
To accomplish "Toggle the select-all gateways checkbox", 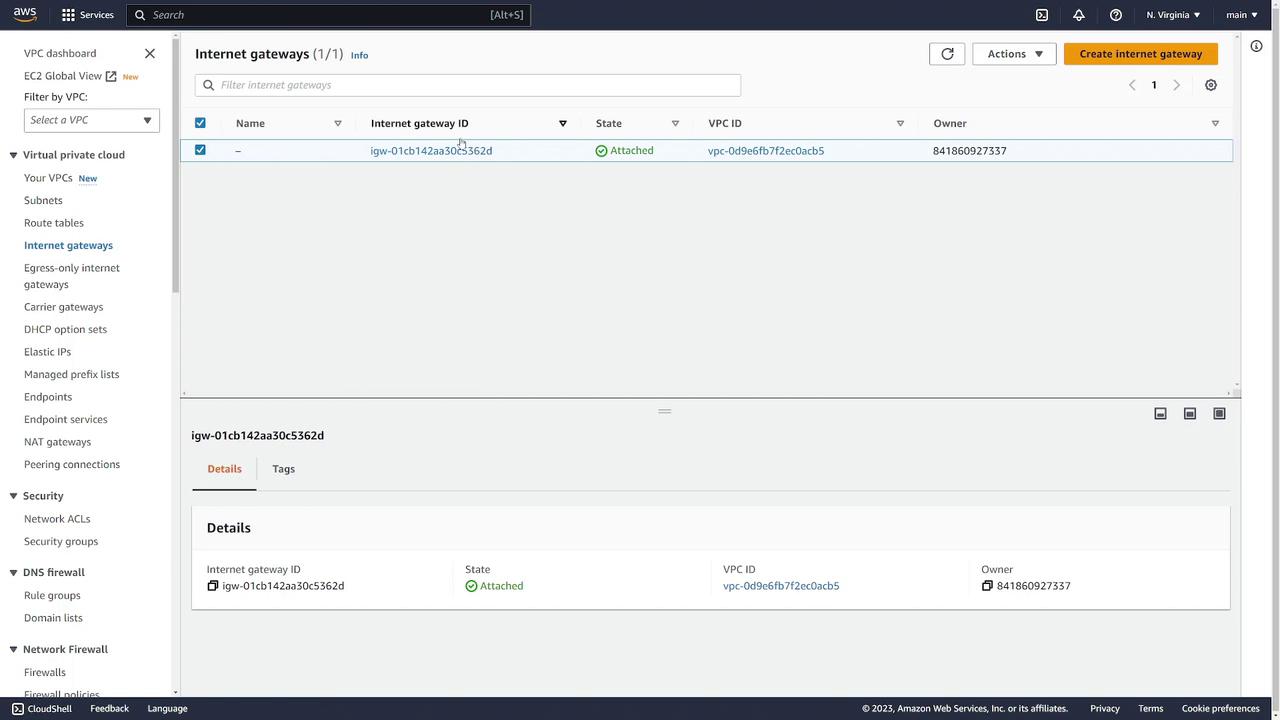I will click(x=200, y=123).
